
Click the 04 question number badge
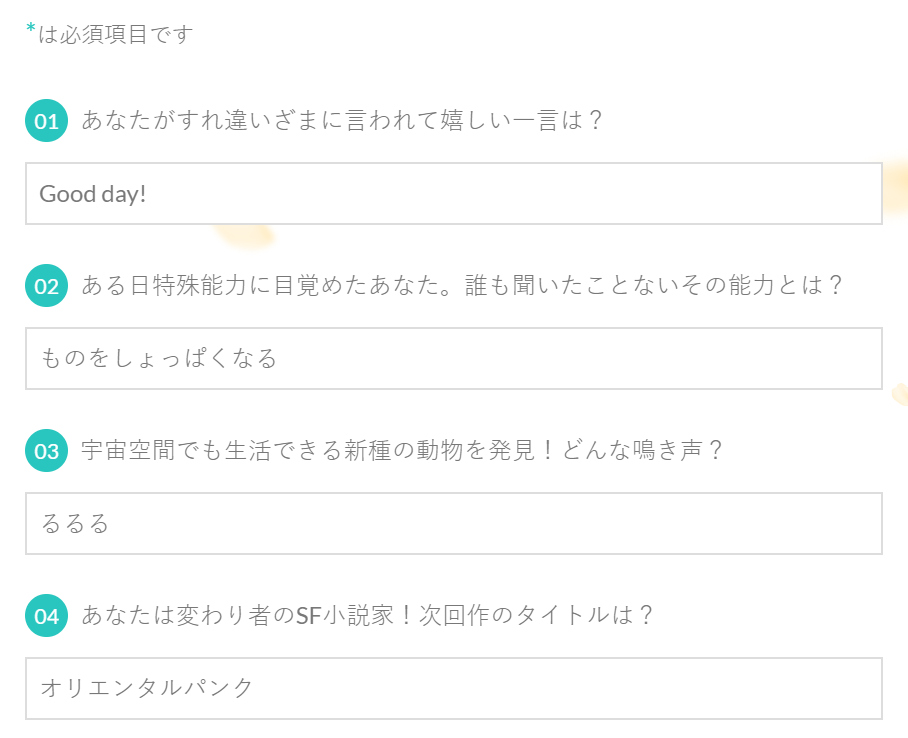coord(46,616)
